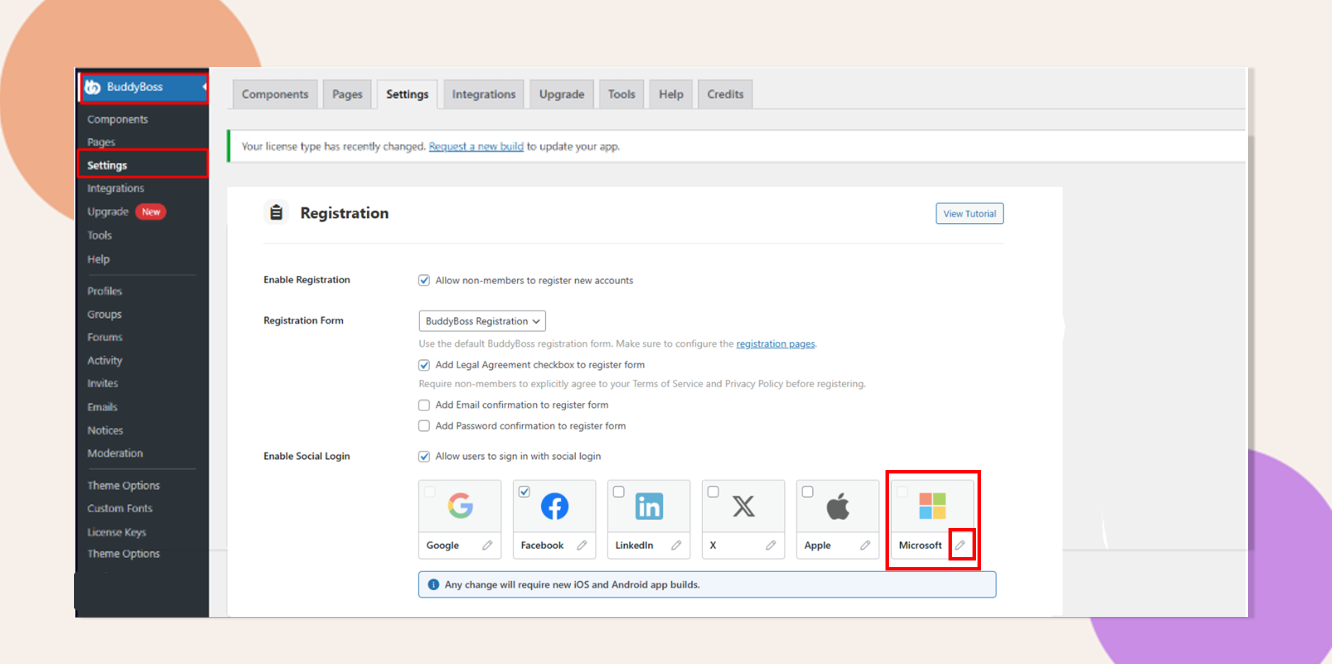Go to Emails in the sidebar
Image resolution: width=1332 pixels, height=664 pixels.
(x=102, y=407)
